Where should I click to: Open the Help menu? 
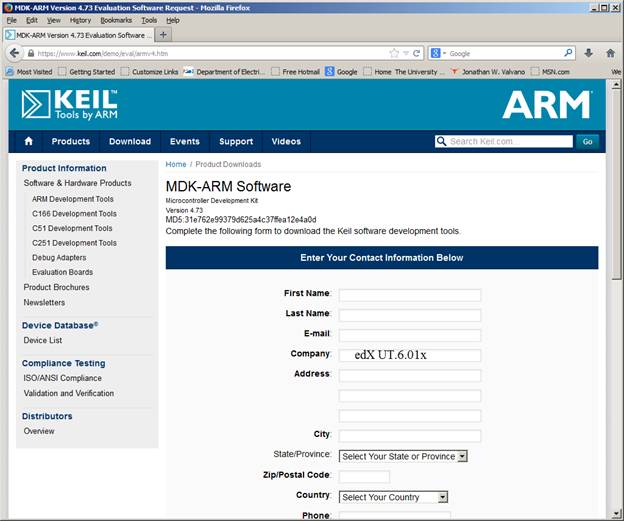pos(173,20)
